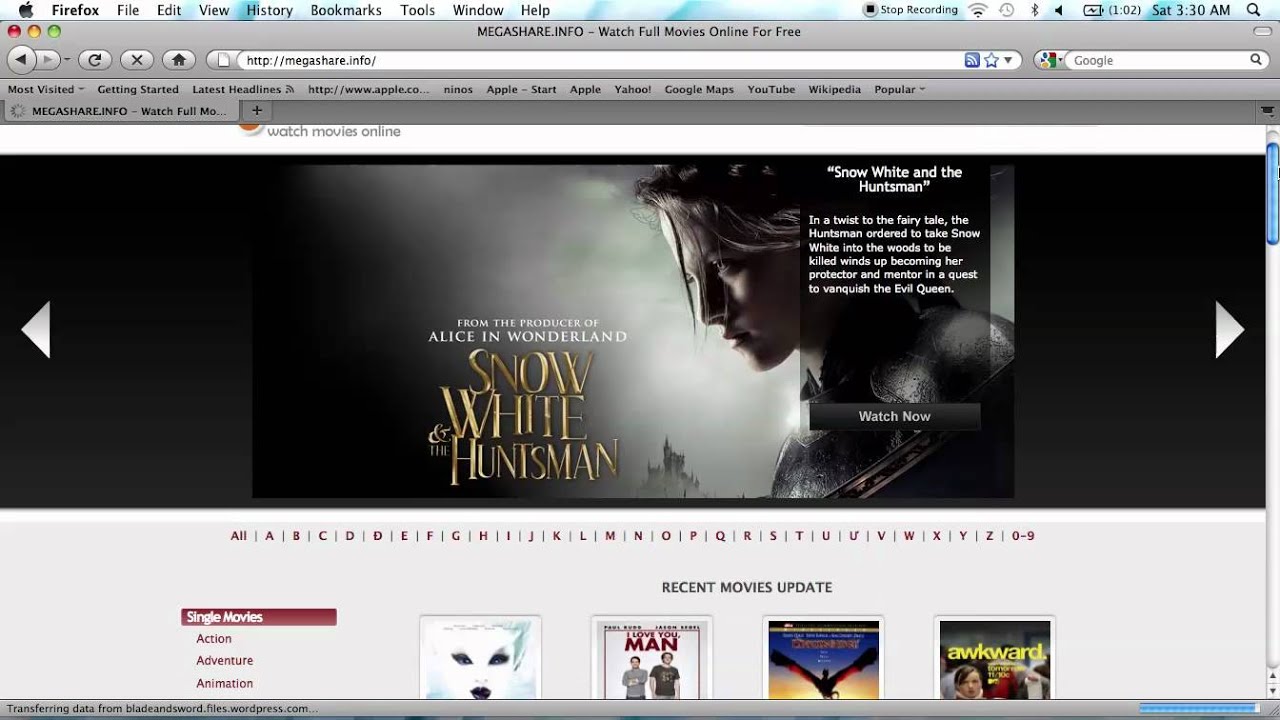Viewport: 1280px width, 720px height.
Task: Open the Wikipedia bookmark
Action: pos(834,89)
